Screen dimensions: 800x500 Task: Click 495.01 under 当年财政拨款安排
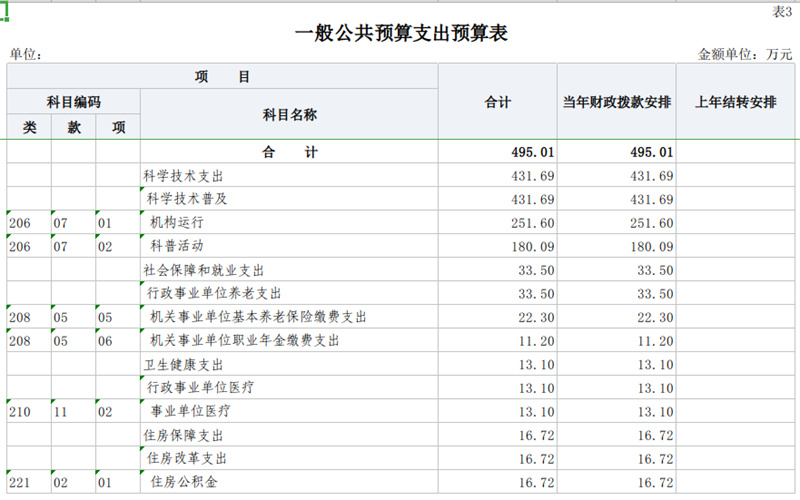tap(652, 152)
